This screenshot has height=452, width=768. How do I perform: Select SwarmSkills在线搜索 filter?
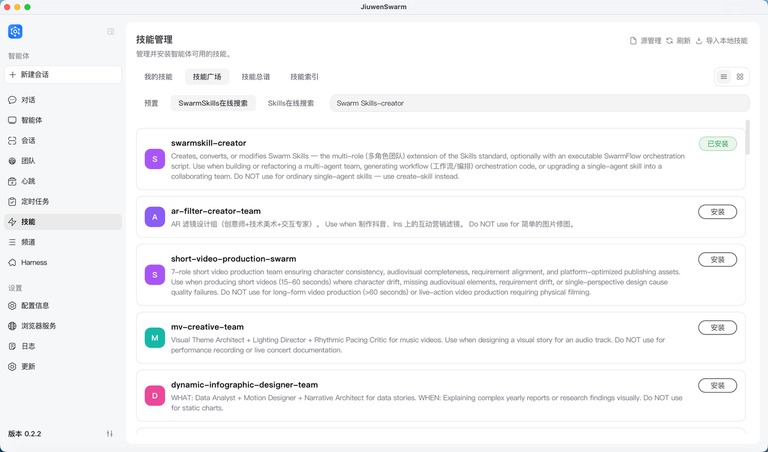[213, 103]
